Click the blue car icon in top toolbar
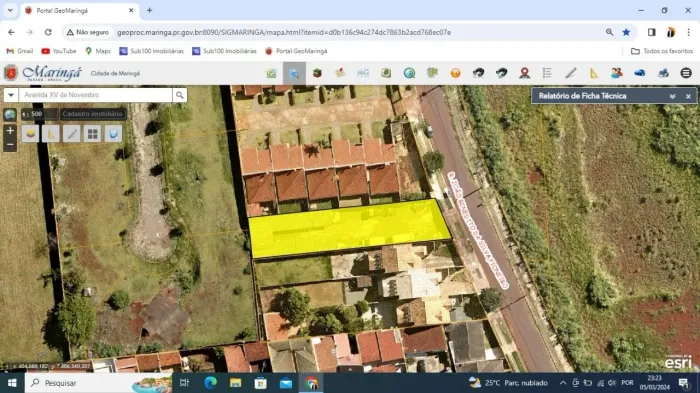The height and width of the screenshot is (393, 700). click(x=640, y=73)
